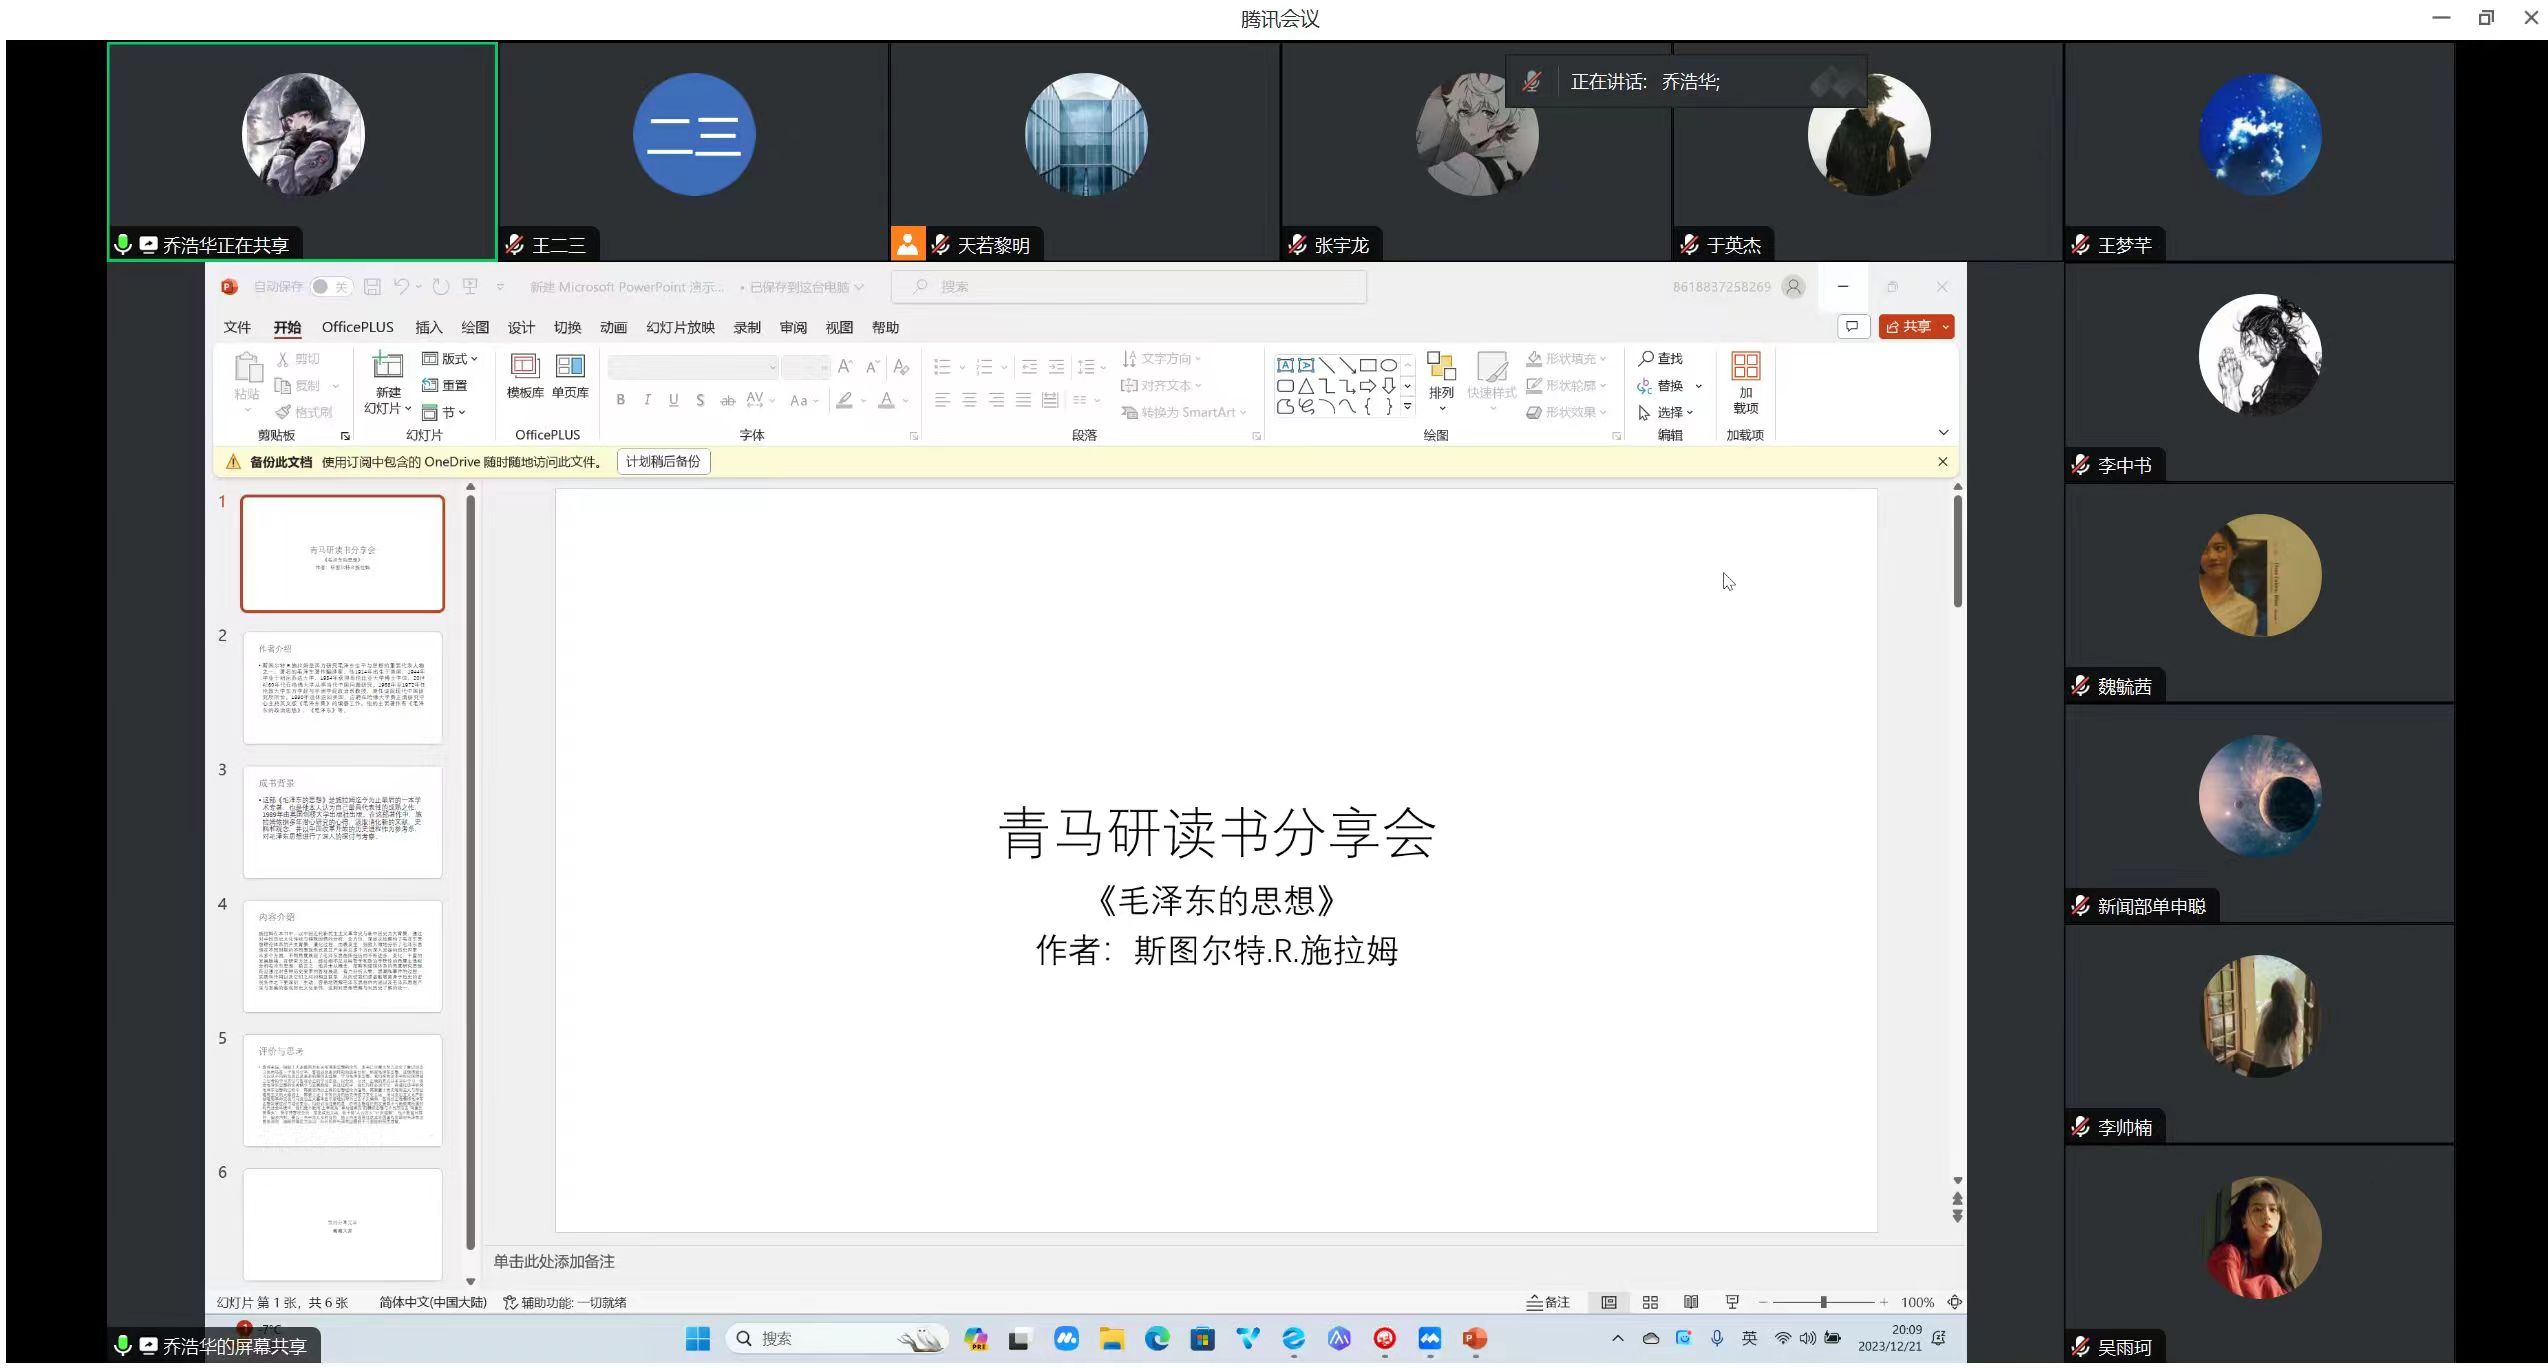Viewport: 2548px width, 1368px height.
Task: Click the account profile icon in PowerPoint
Action: click(1794, 287)
